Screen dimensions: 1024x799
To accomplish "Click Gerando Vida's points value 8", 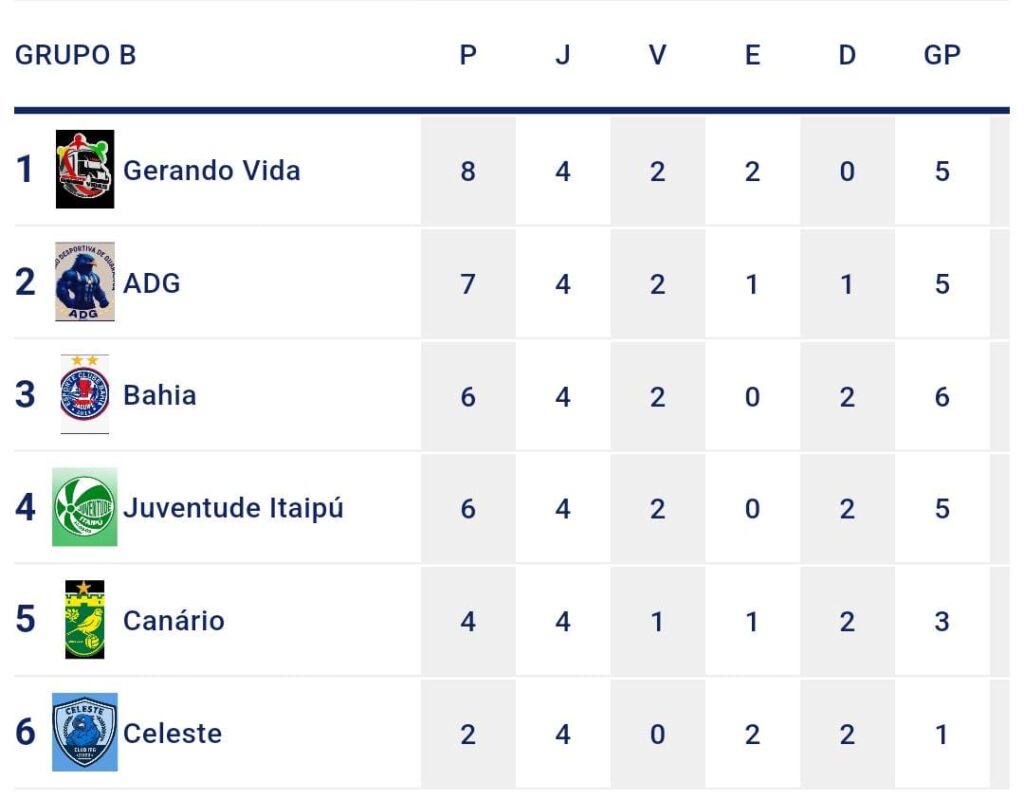I will (x=468, y=171).
